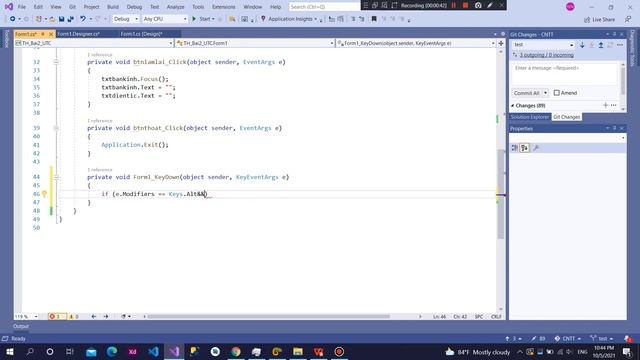Open the Commit All dropdown arrow
The width and height of the screenshot is (640, 360).
point(545,93)
